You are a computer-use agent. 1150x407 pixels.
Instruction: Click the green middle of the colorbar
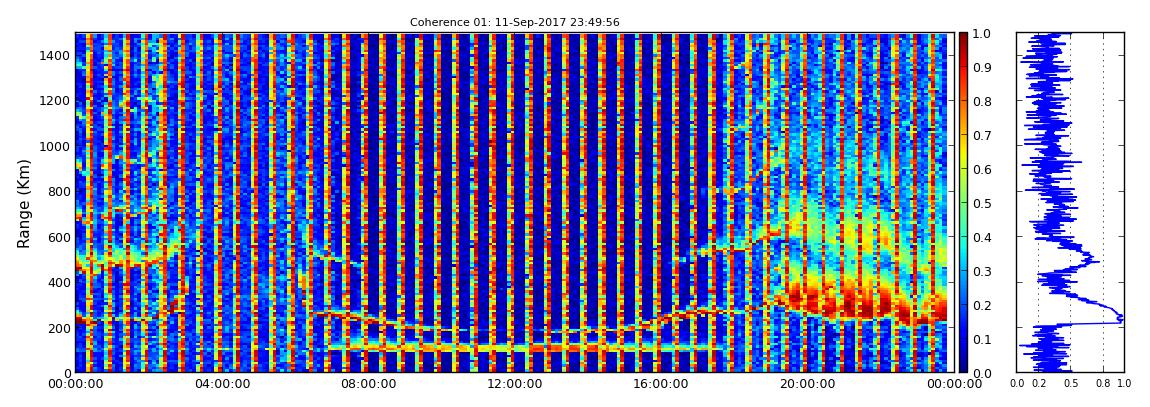point(963,203)
